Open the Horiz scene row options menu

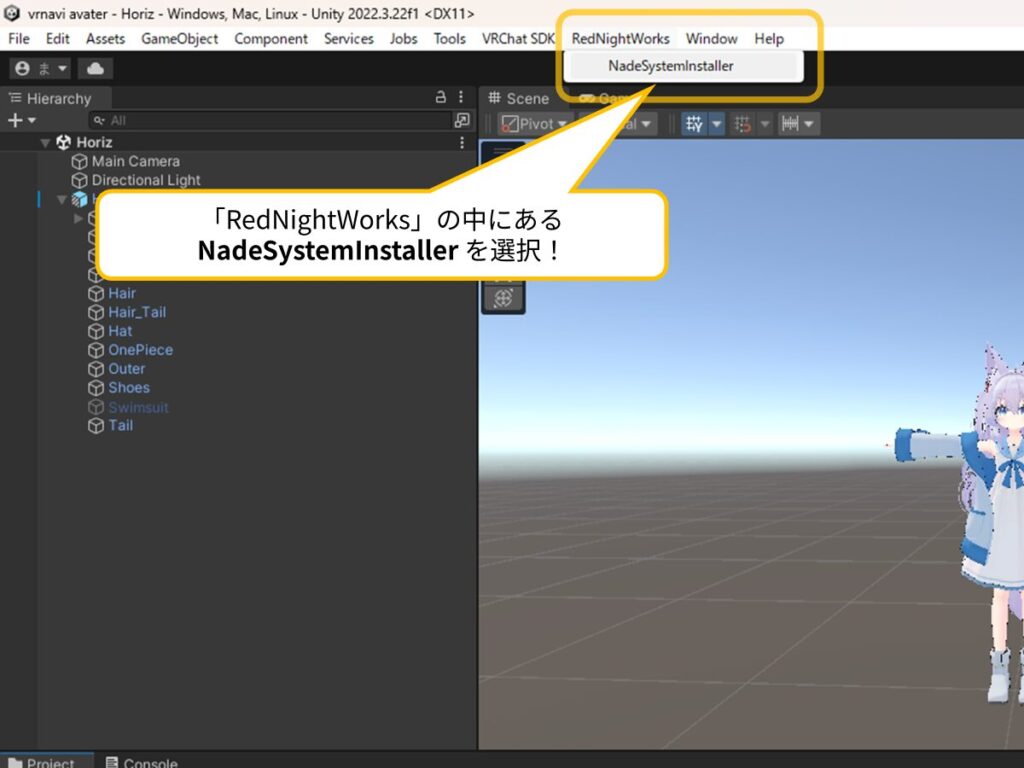(x=462, y=143)
